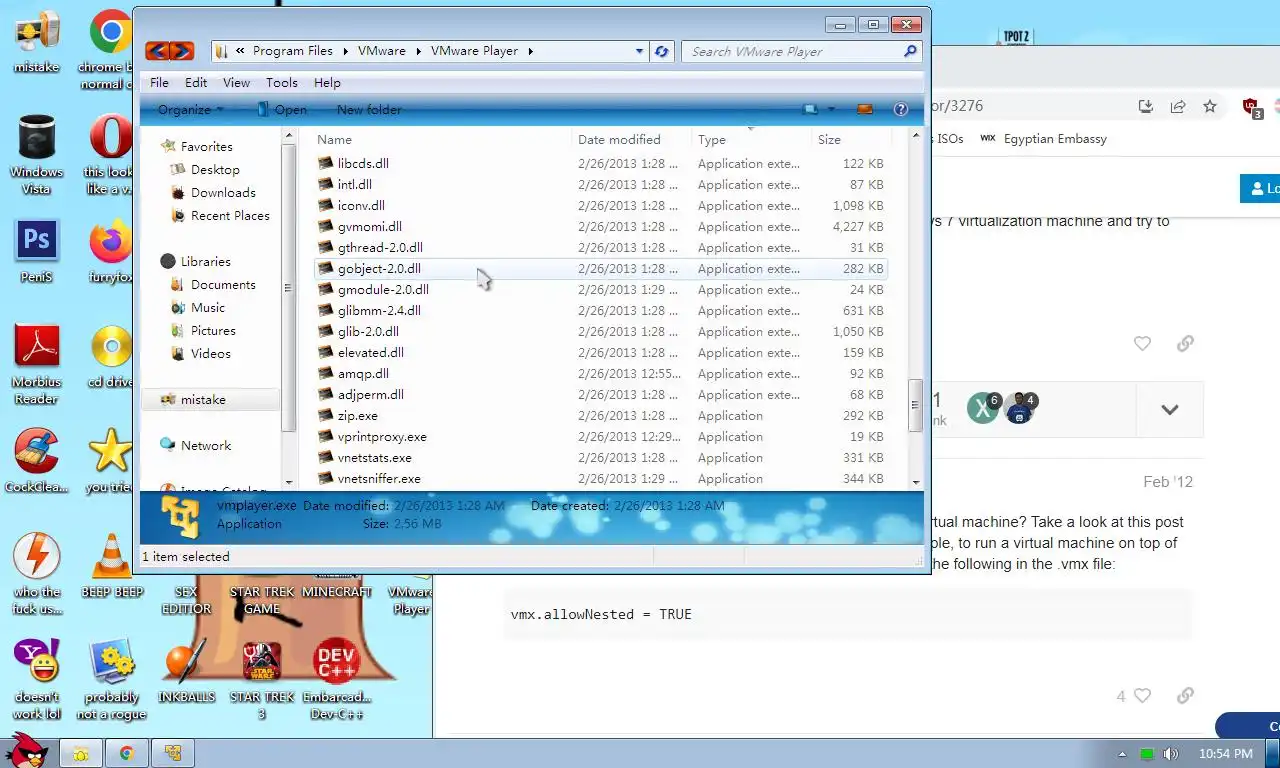
Task: Click the Chrome install/download icon
Action: [1146, 106]
